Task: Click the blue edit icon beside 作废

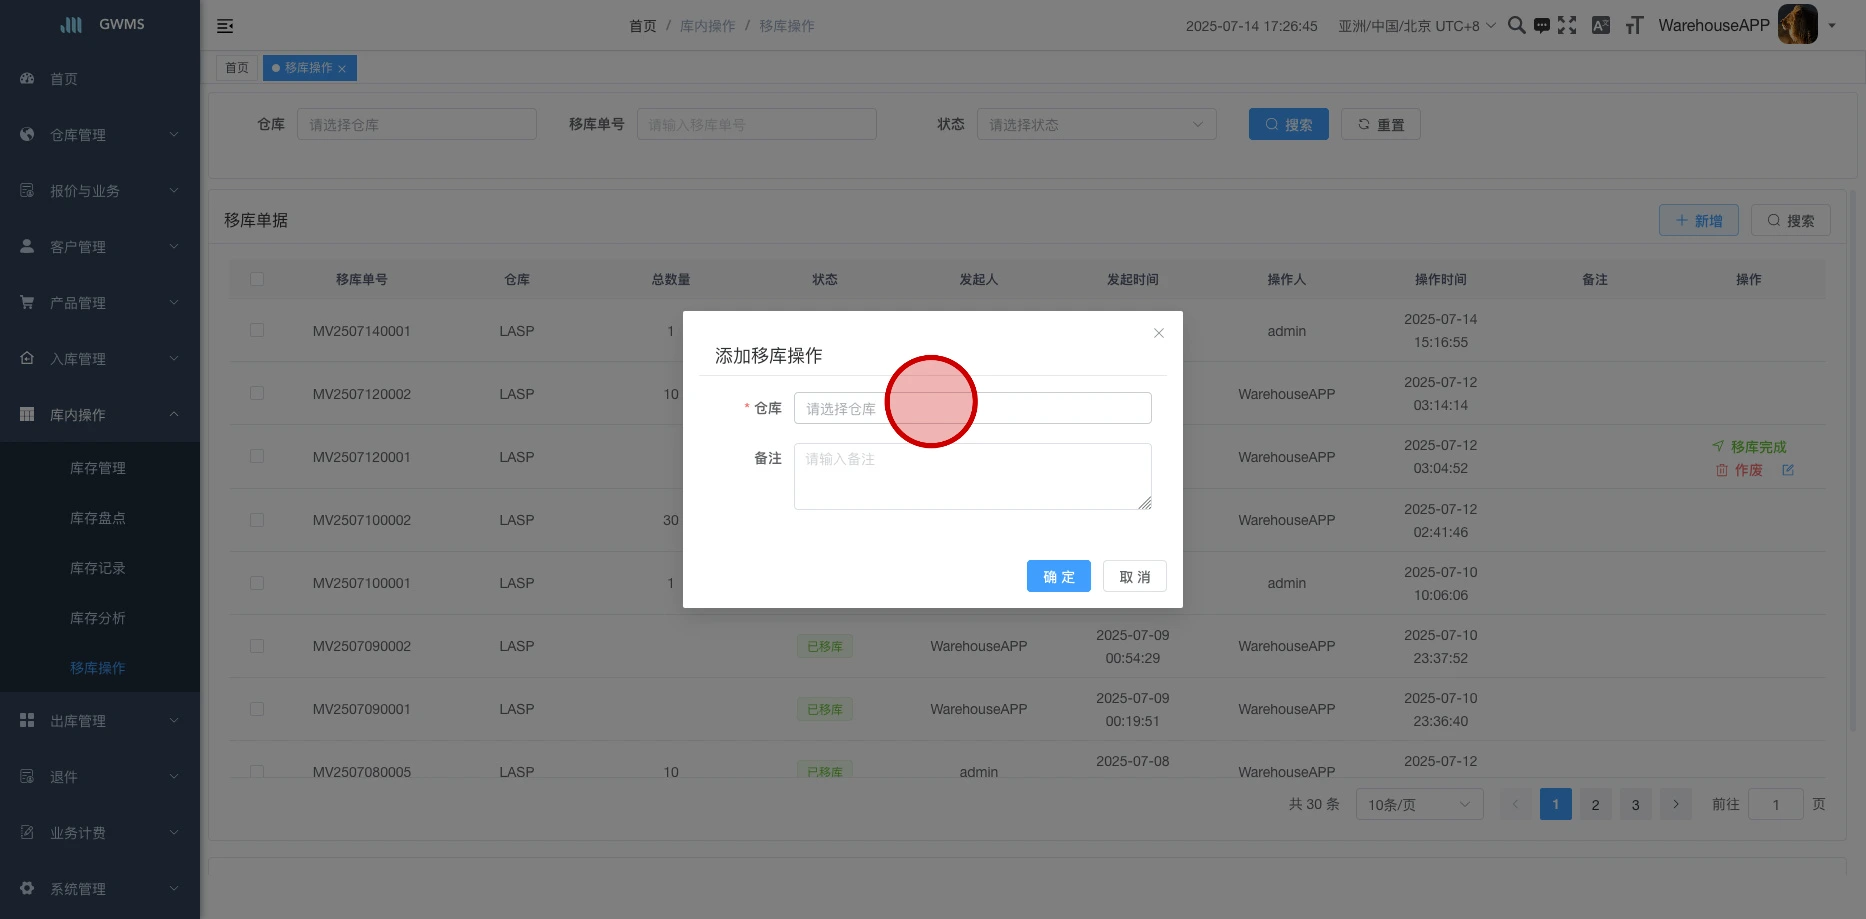Action: coord(1788,470)
